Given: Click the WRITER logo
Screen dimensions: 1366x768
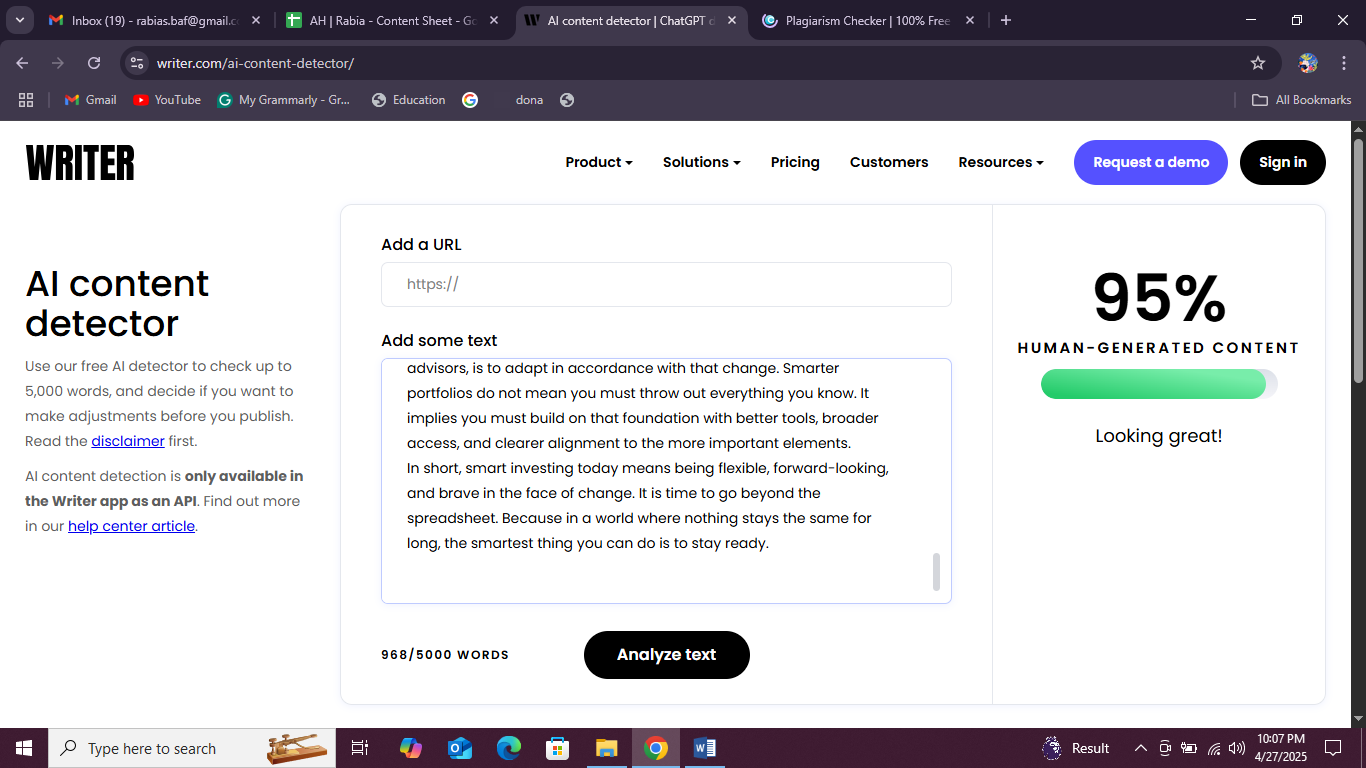Looking at the screenshot, I should pos(80,162).
